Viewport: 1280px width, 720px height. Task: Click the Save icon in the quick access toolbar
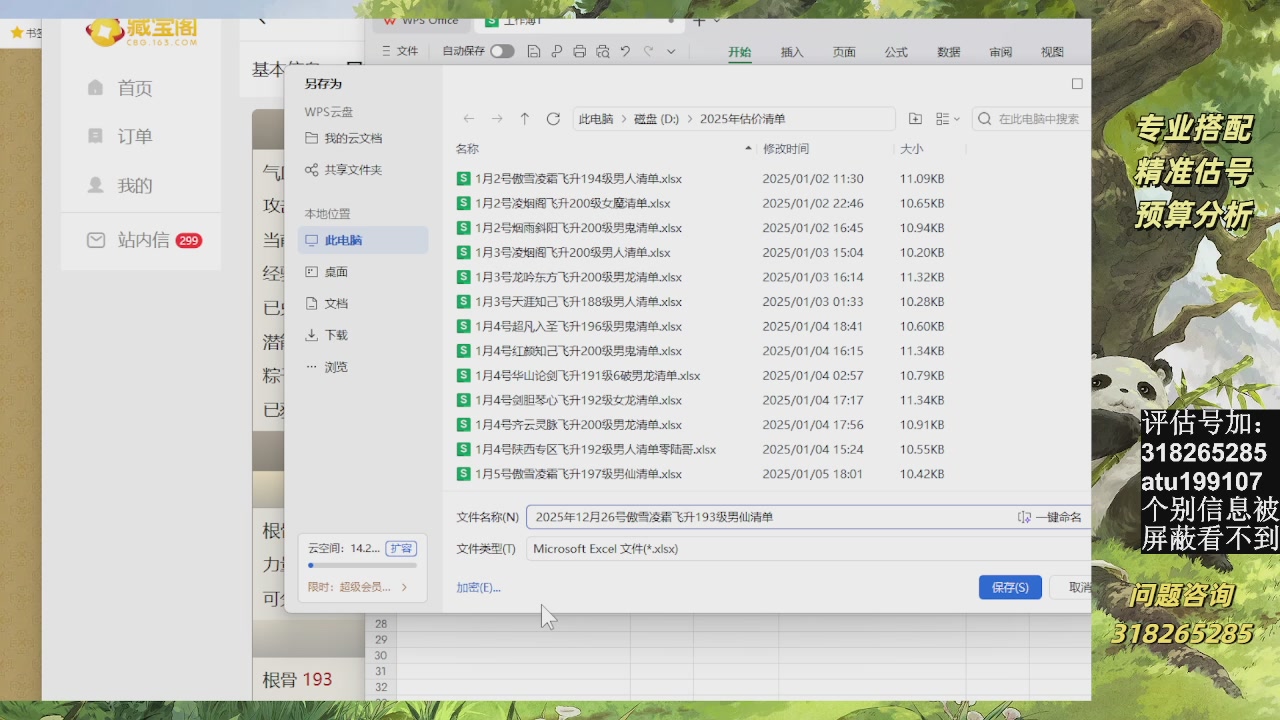tap(534, 51)
